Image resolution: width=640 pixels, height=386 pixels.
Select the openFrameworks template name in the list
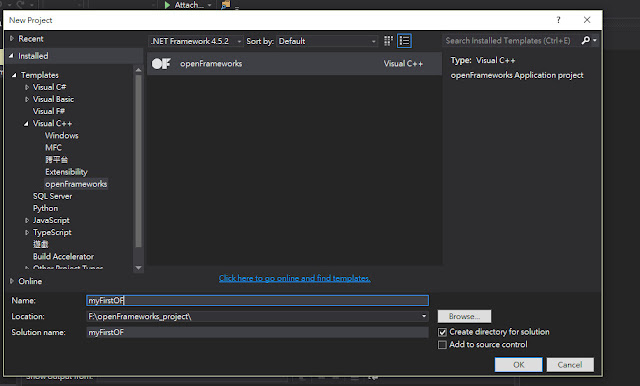tap(211, 64)
